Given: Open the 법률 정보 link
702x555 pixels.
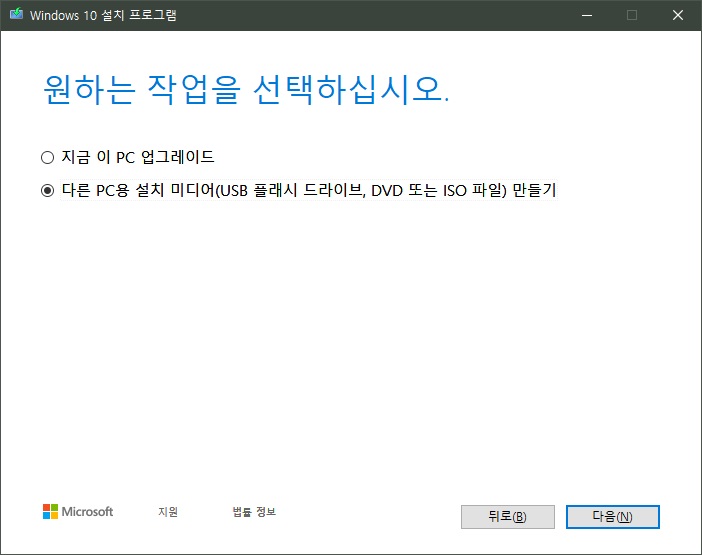Looking at the screenshot, I should coord(254,512).
